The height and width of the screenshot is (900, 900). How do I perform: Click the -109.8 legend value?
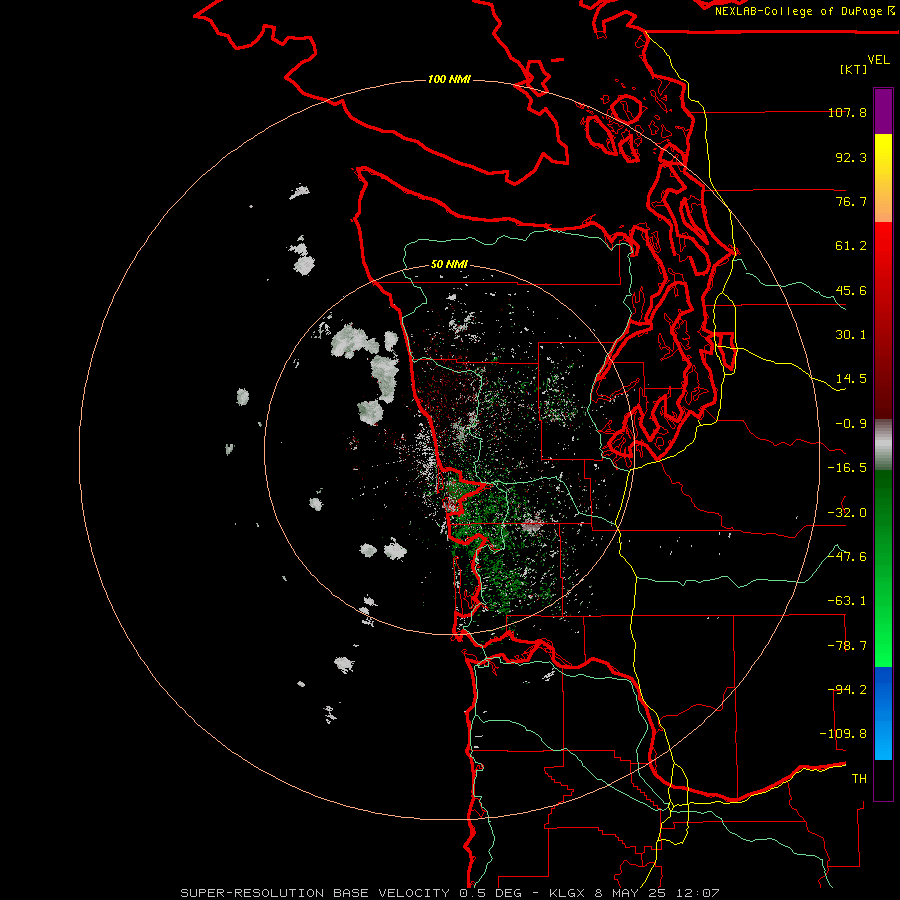tap(843, 734)
